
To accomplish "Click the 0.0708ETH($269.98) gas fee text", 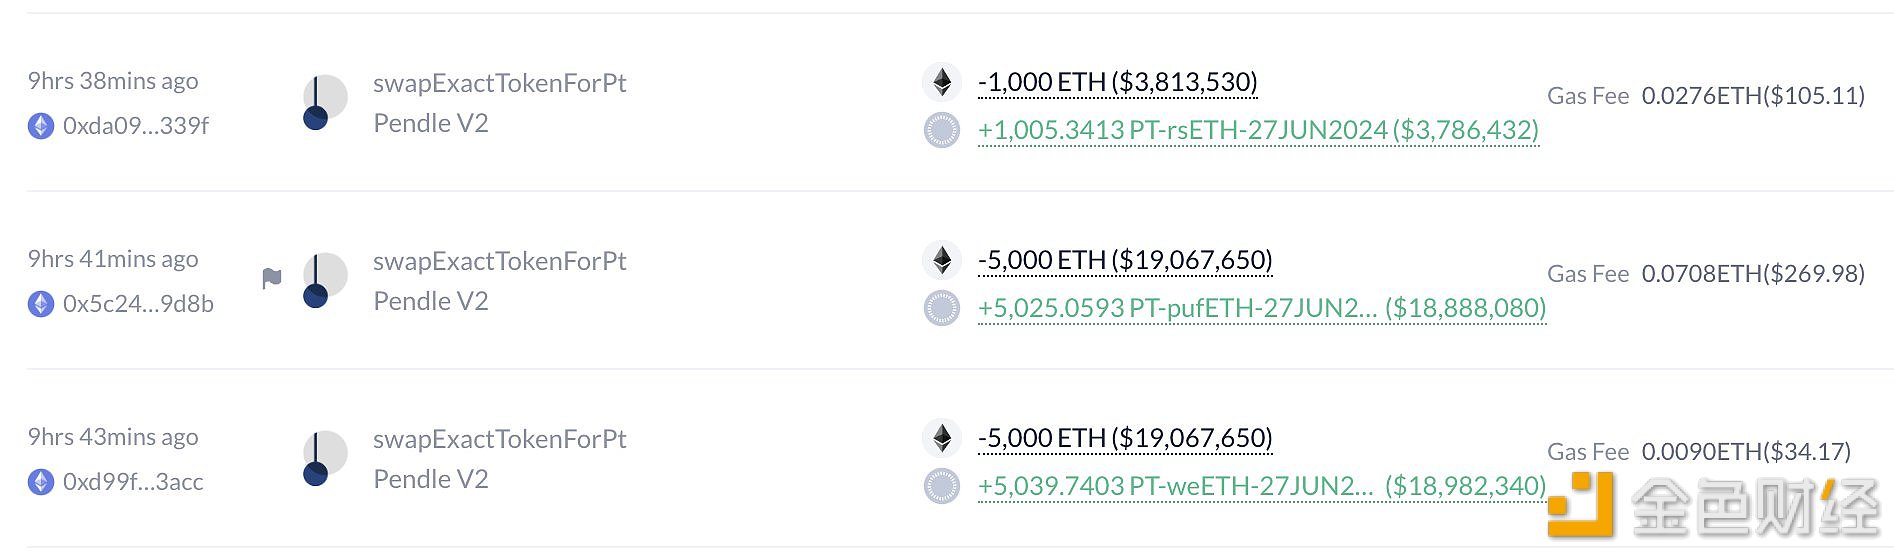I will coord(1753,274).
